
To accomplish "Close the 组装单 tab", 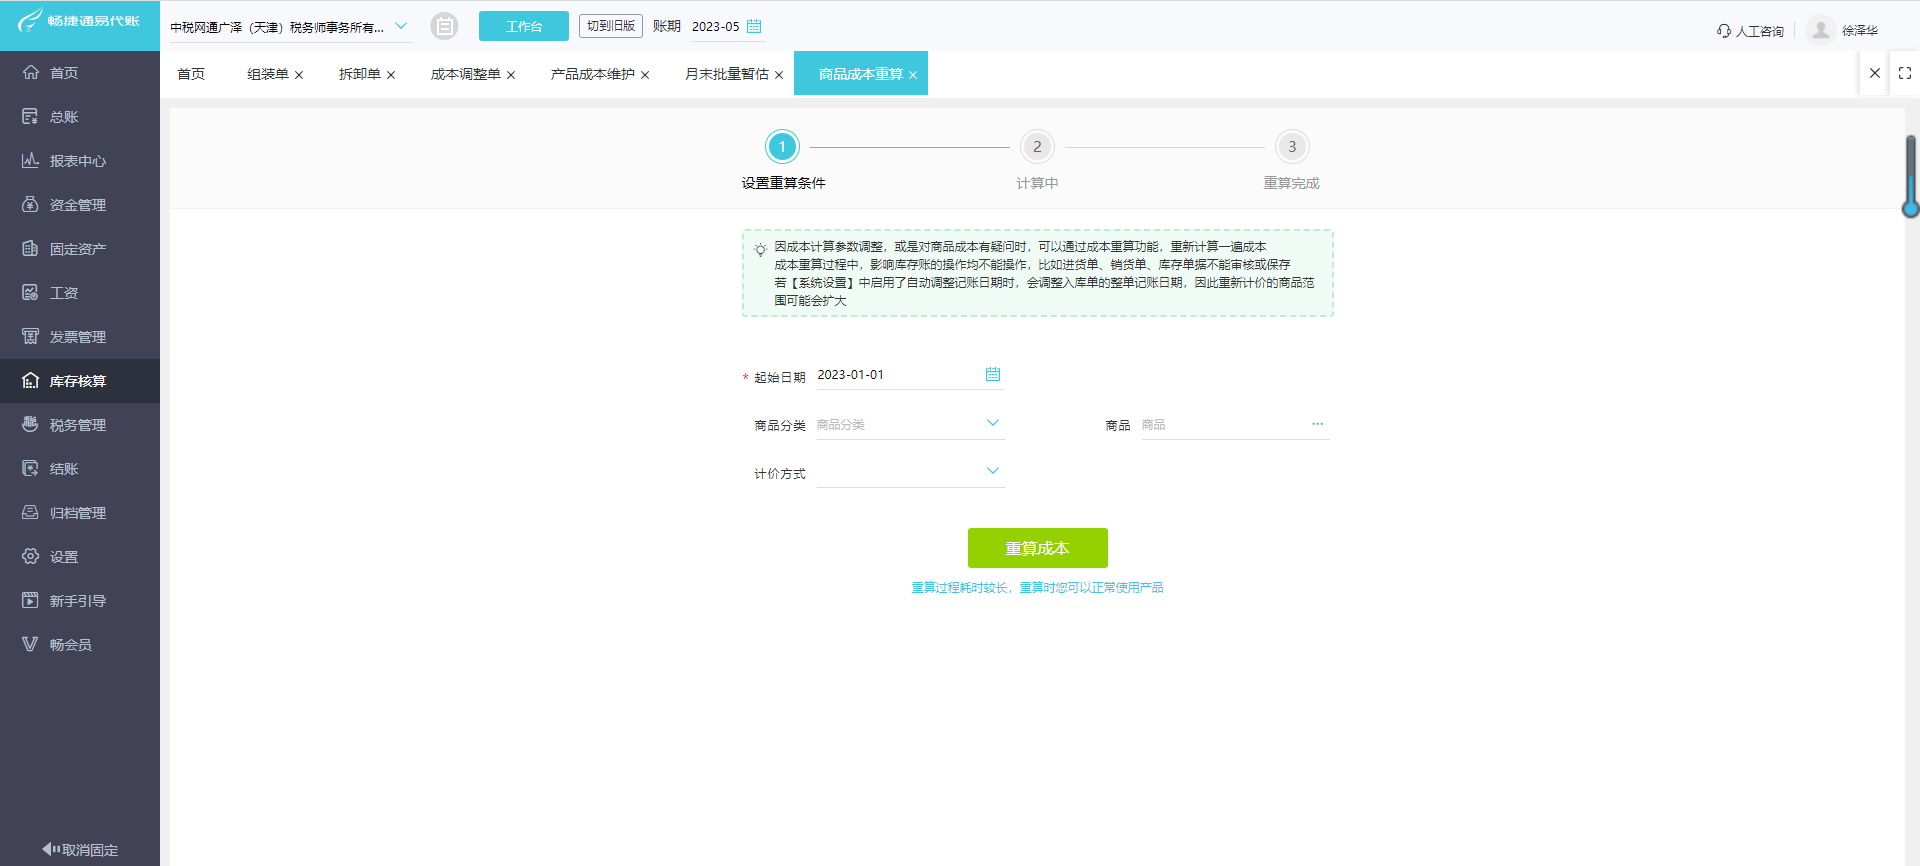I will pyautogui.click(x=299, y=75).
